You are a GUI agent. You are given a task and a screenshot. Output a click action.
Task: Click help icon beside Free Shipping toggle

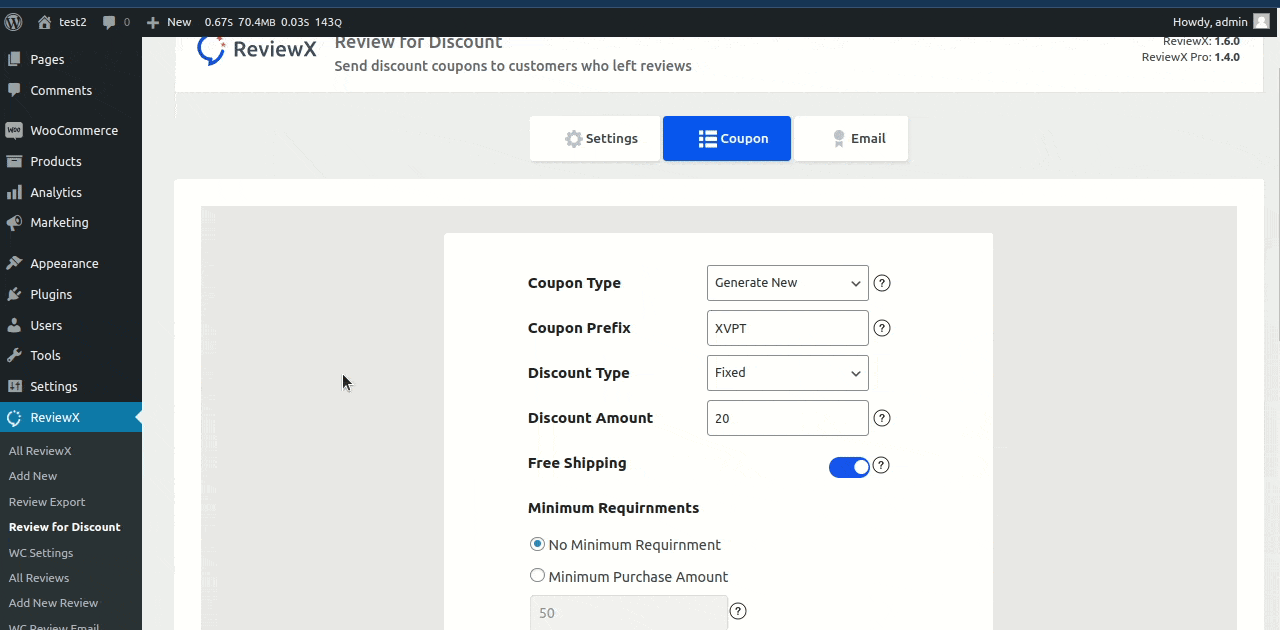pos(881,465)
